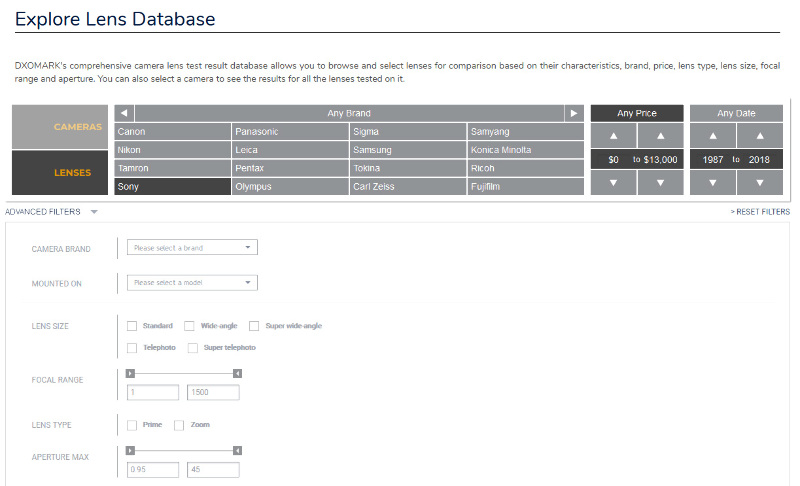This screenshot has width=800, height=486.
Task: Increase minimum price with up arrow
Action: [614, 136]
